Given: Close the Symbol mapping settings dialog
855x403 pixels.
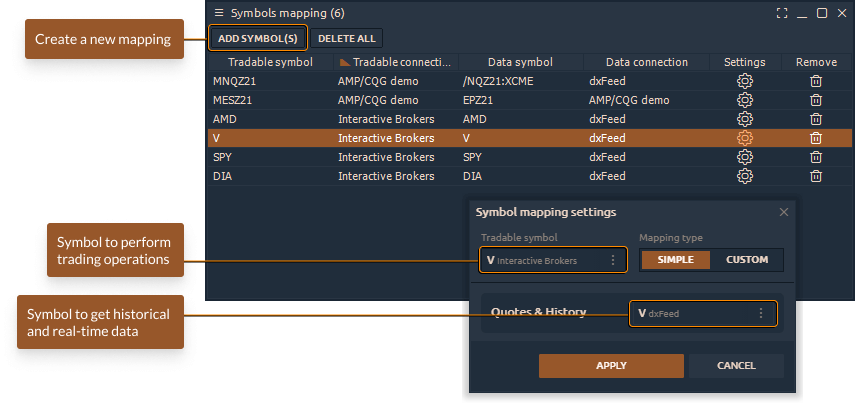Looking at the screenshot, I should click(784, 212).
